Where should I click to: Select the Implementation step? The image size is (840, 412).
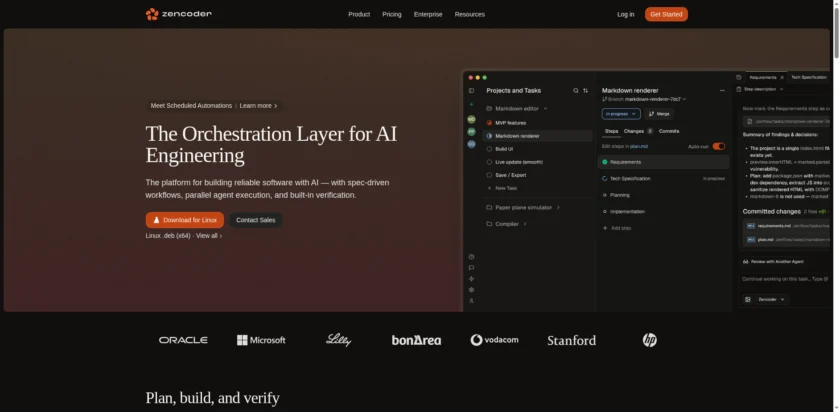[x=663, y=212]
